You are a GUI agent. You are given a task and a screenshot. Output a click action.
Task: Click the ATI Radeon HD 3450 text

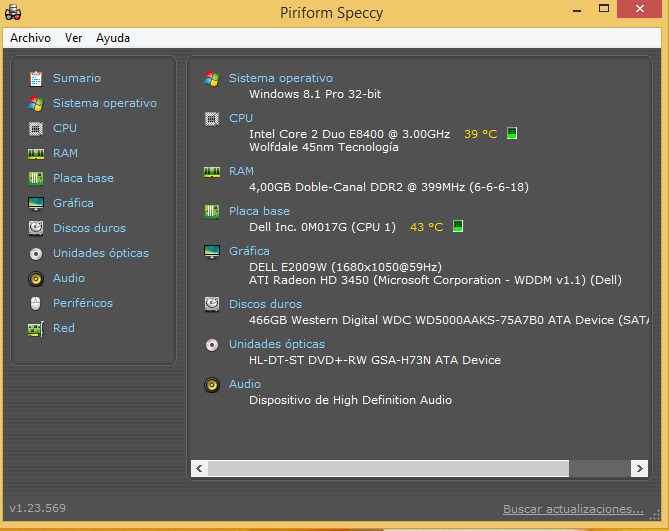435,281
